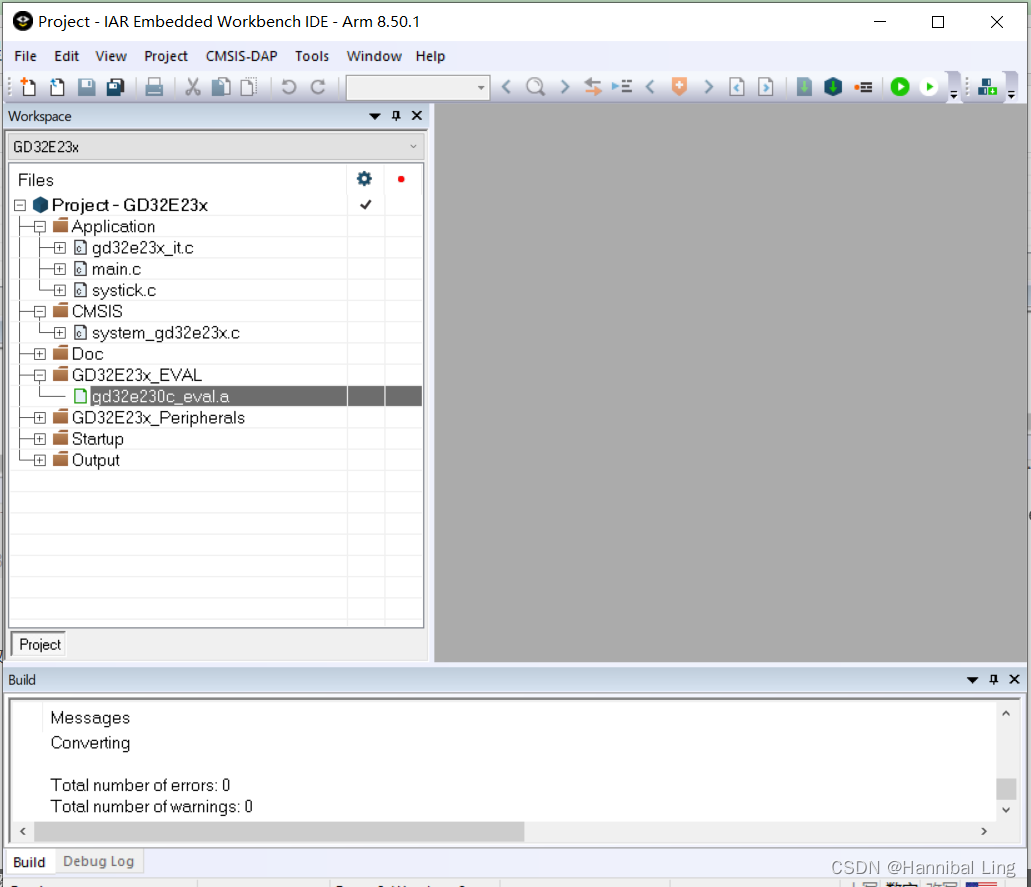Click Previous Bookmark arrow left of bookmark icon

click(650, 87)
